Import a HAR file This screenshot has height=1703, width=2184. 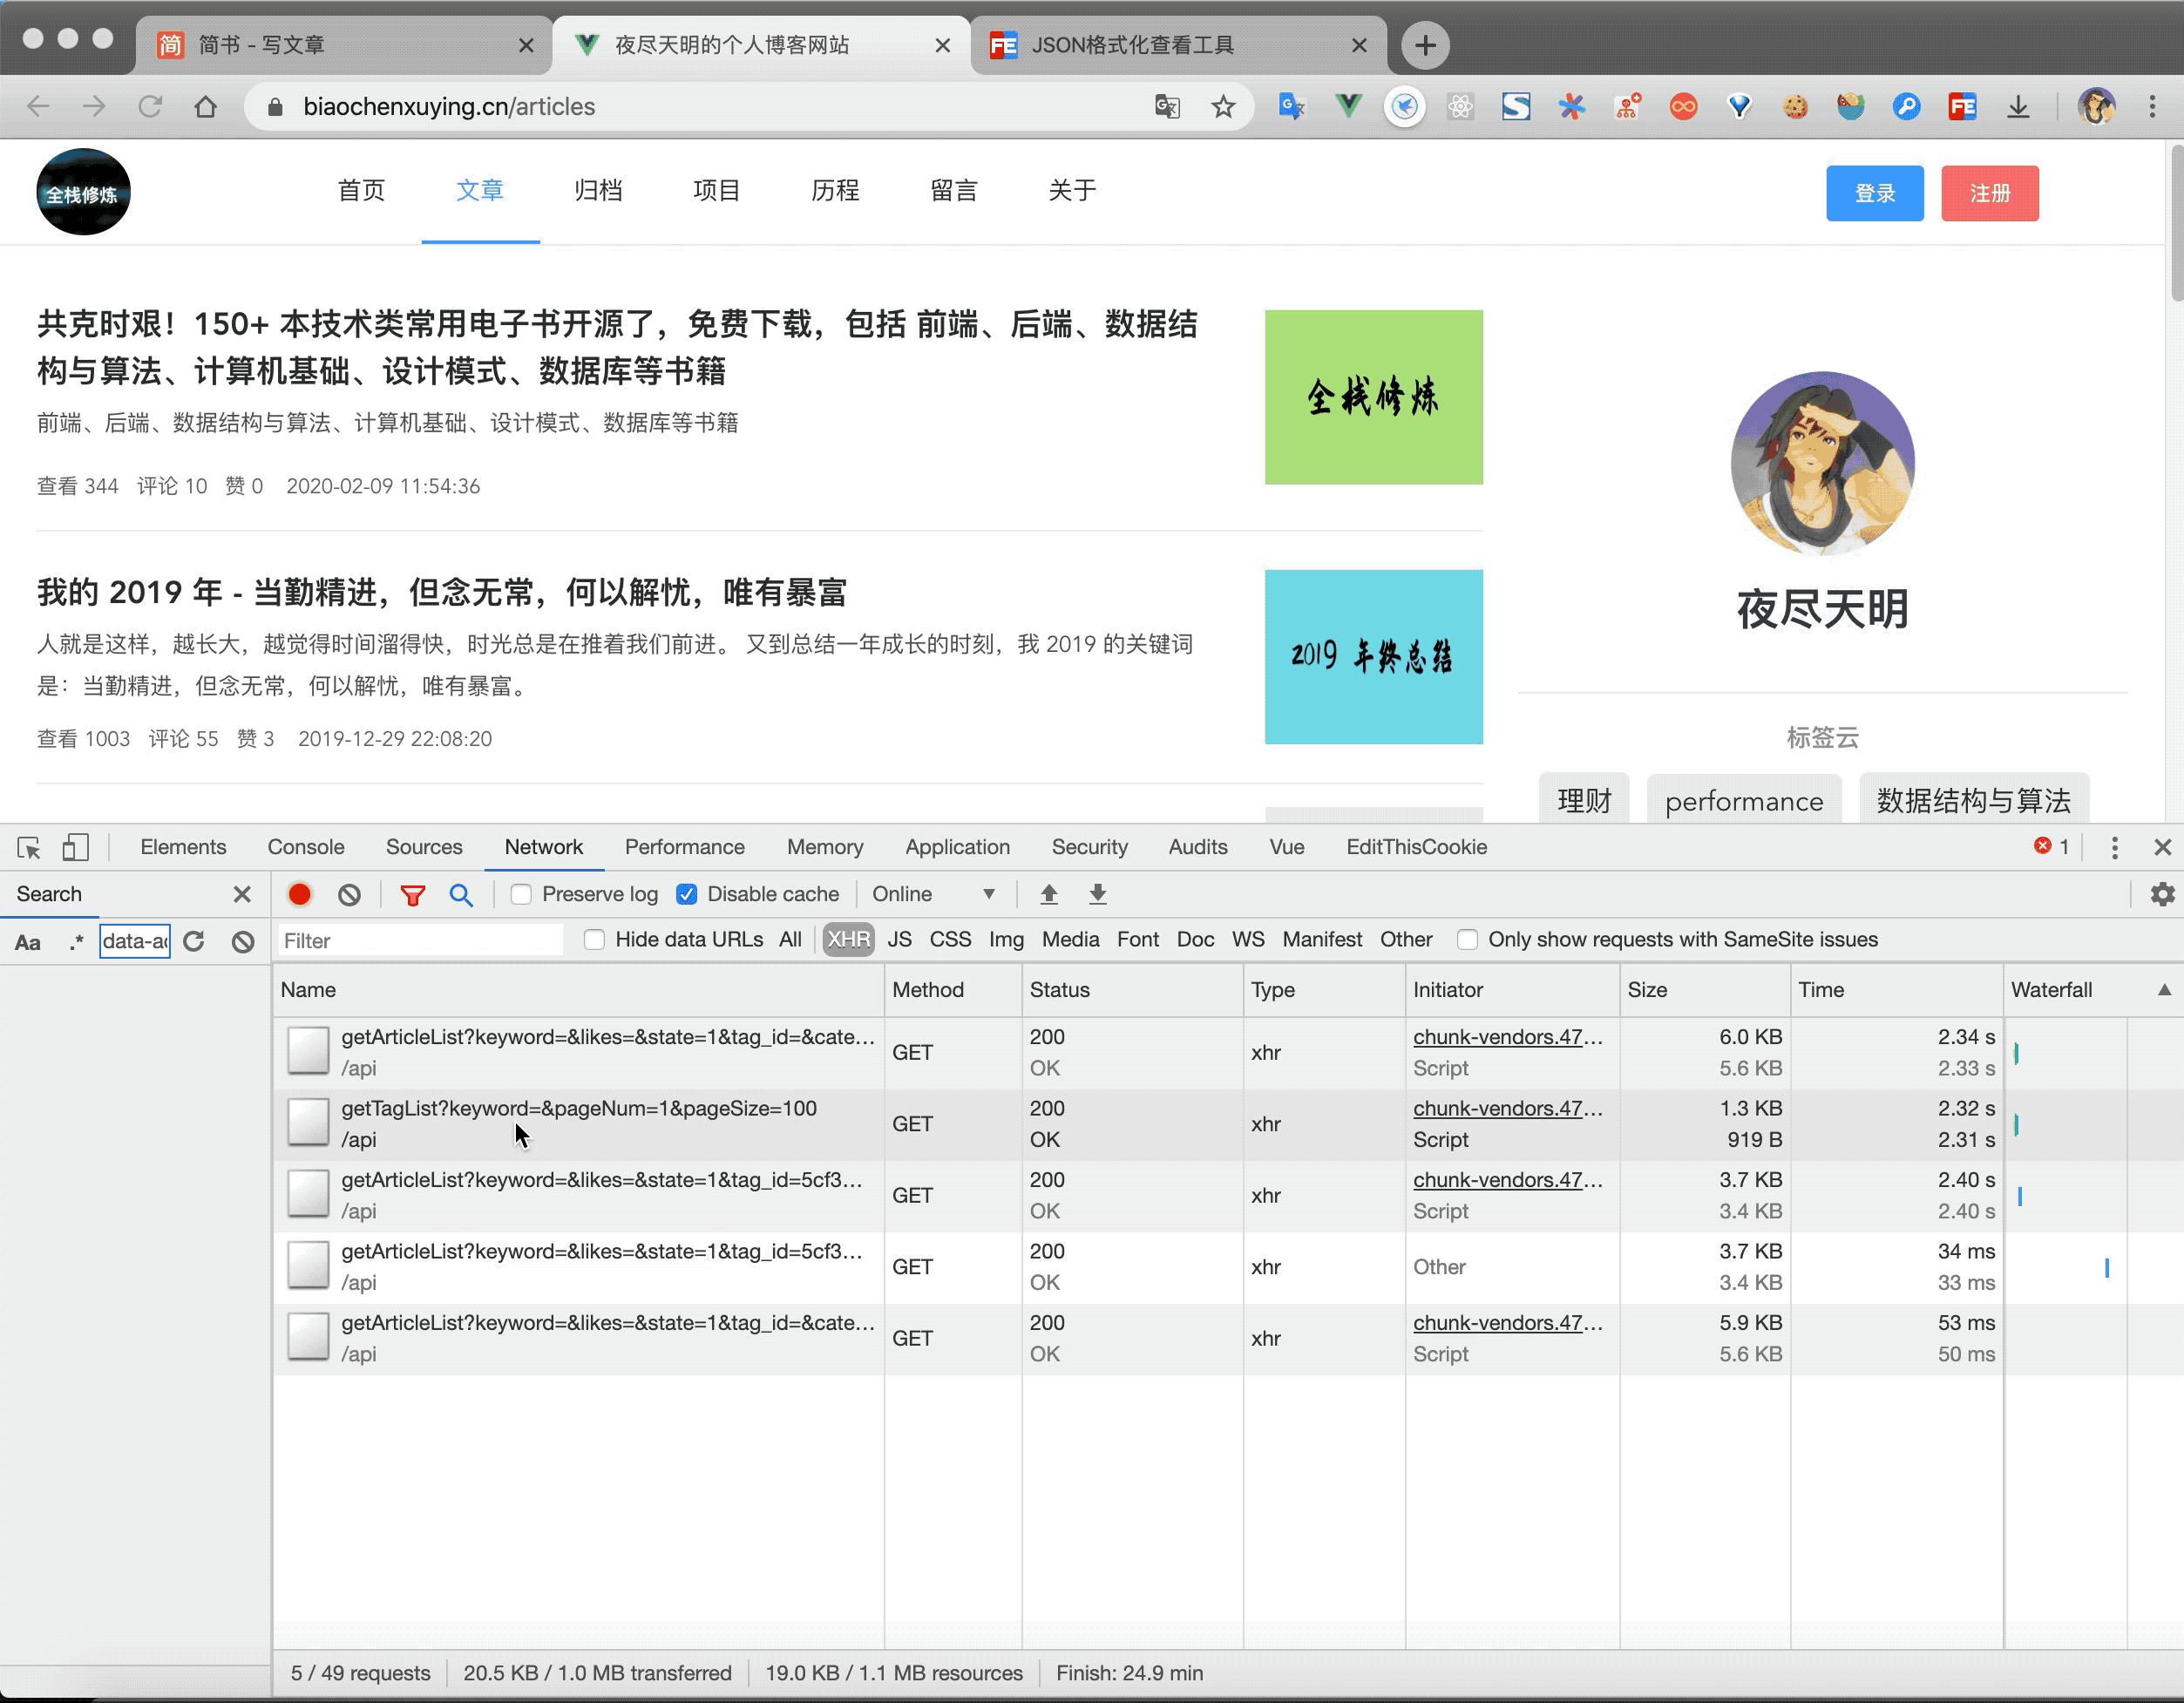coord(1048,894)
